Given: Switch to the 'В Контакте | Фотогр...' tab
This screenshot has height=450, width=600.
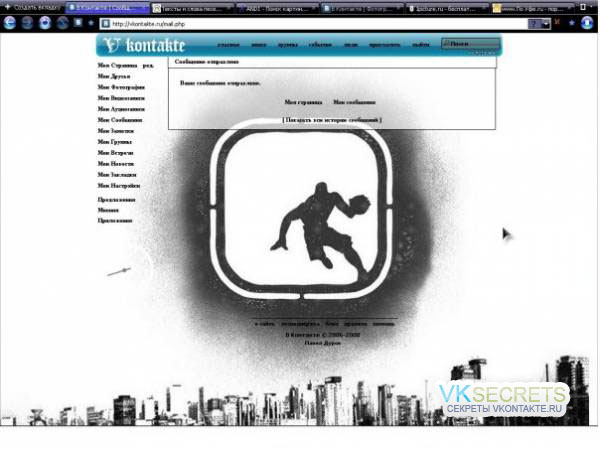Looking at the screenshot, I should [x=362, y=8].
